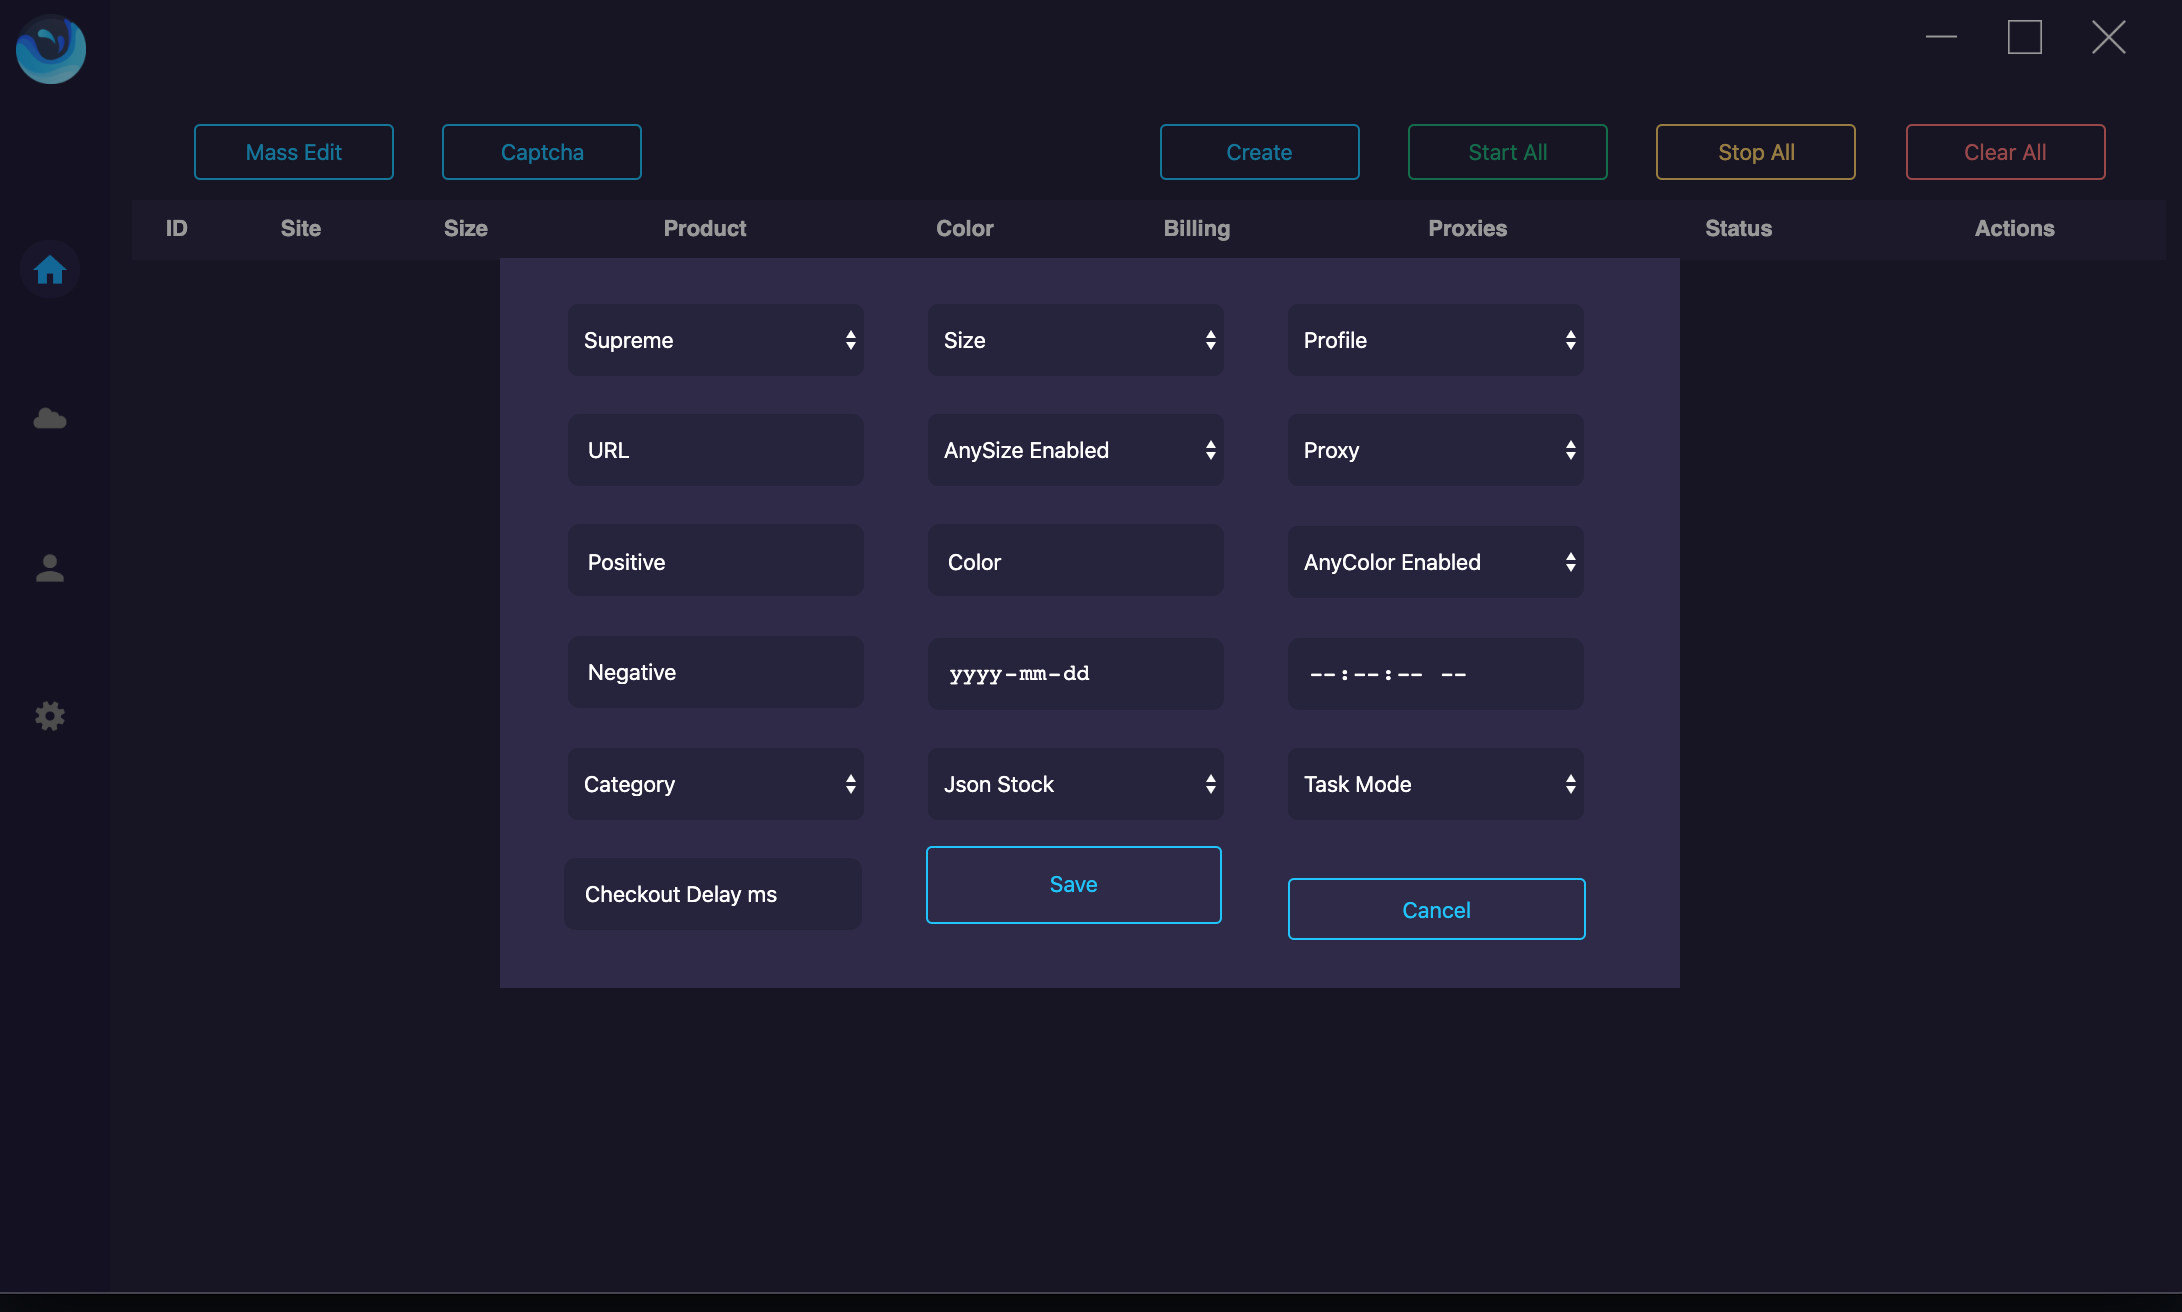Open the Task Mode dropdown

click(x=1435, y=784)
